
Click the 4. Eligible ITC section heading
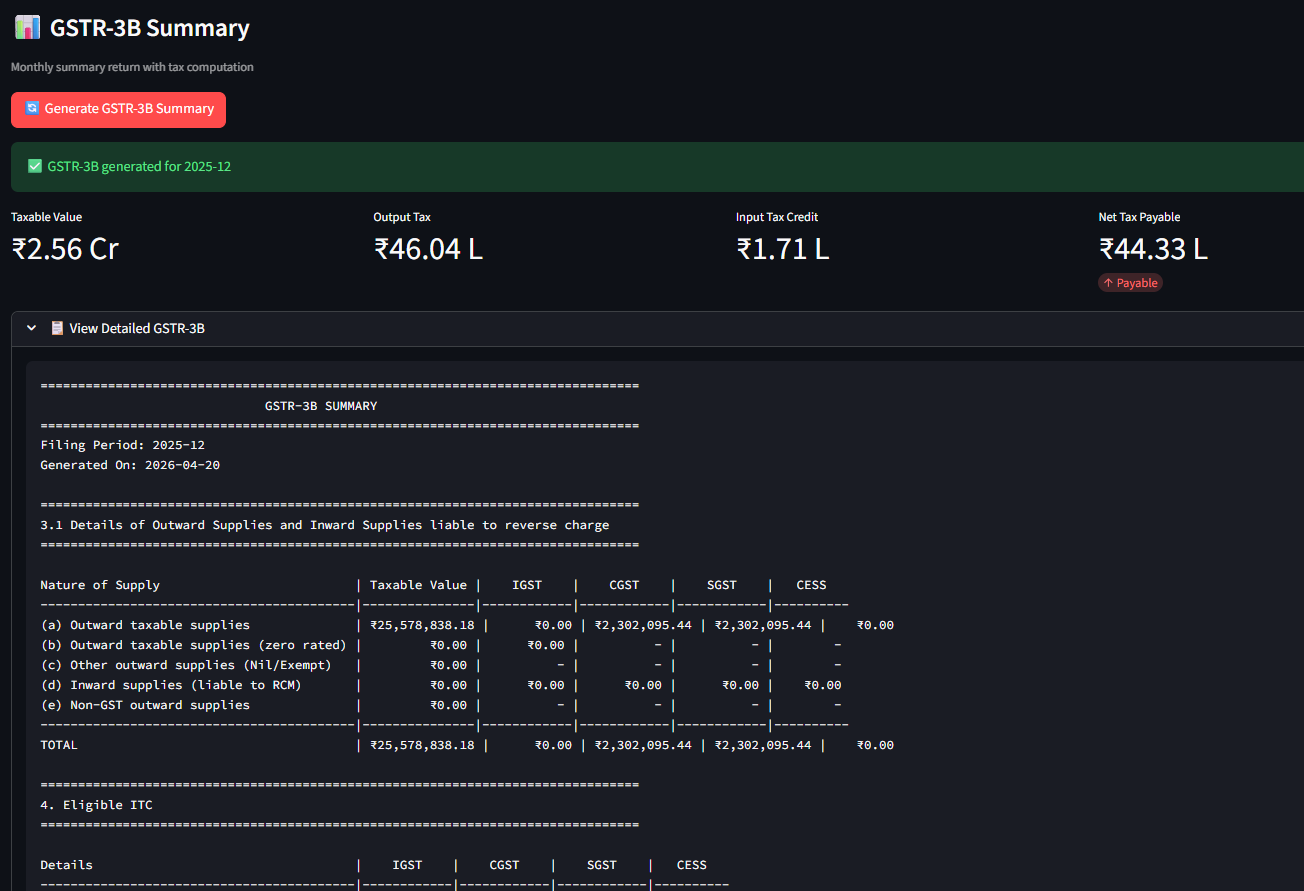[x=96, y=805]
